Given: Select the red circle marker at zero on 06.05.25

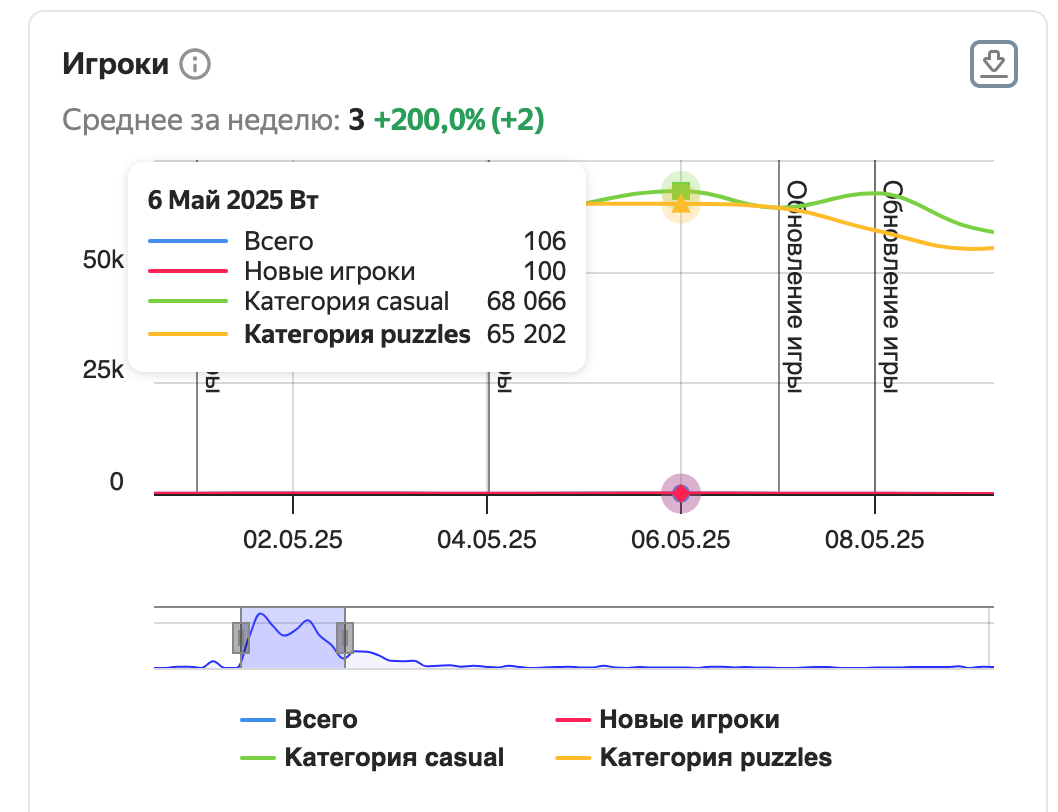Looking at the screenshot, I should click(x=681, y=493).
